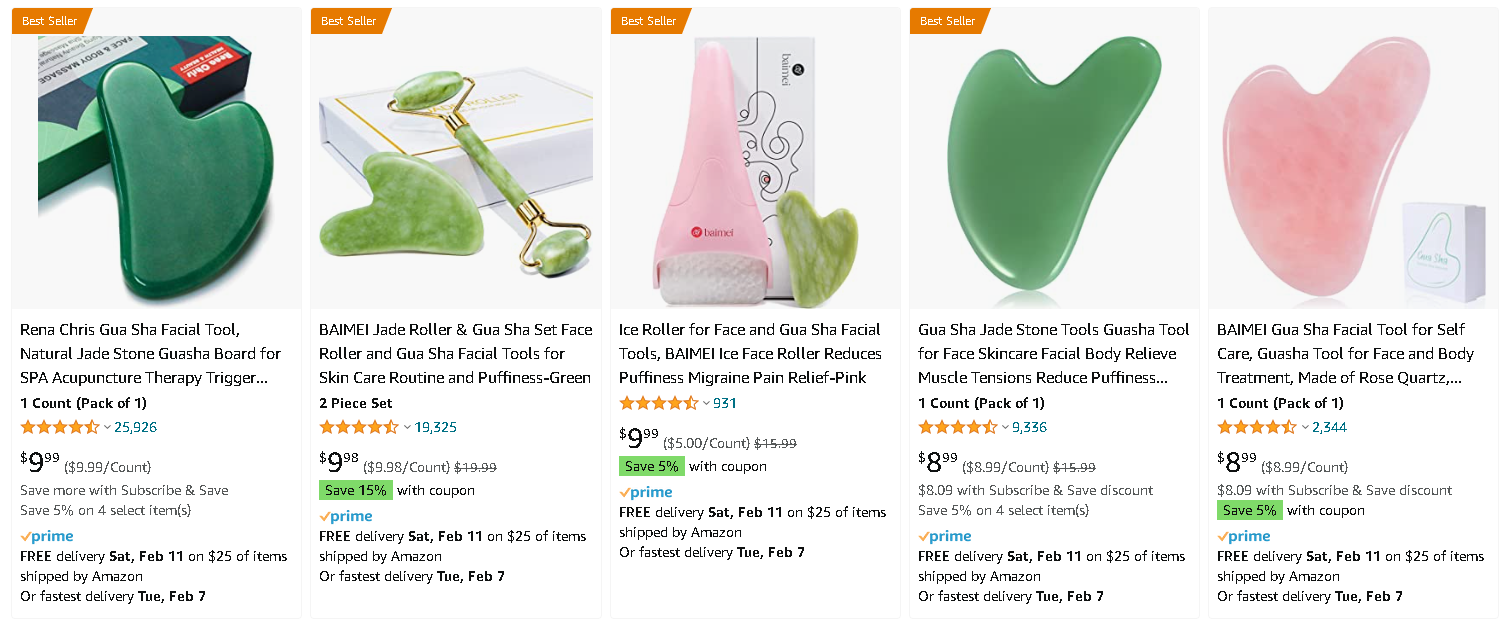
Task: Click star rating of pink Ice Roller
Action: pyautogui.click(x=659, y=403)
